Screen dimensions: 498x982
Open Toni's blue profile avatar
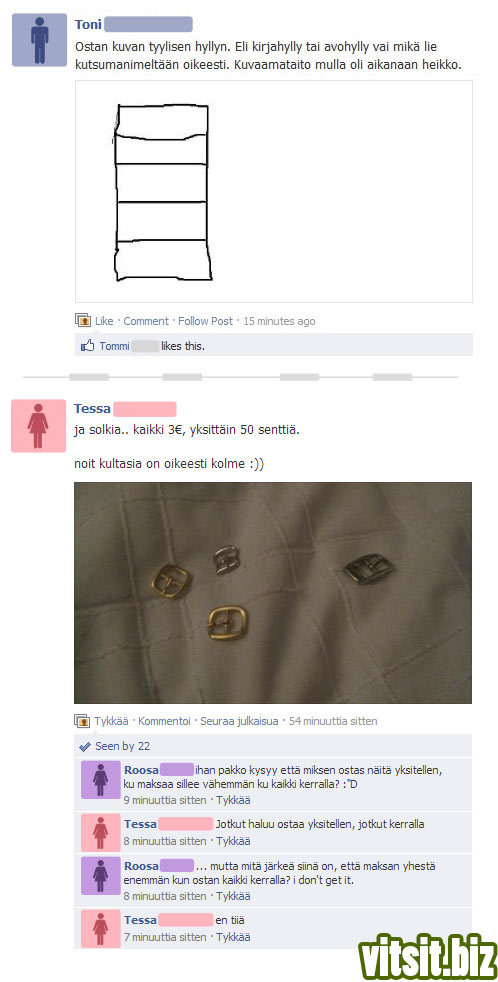tap(39, 39)
